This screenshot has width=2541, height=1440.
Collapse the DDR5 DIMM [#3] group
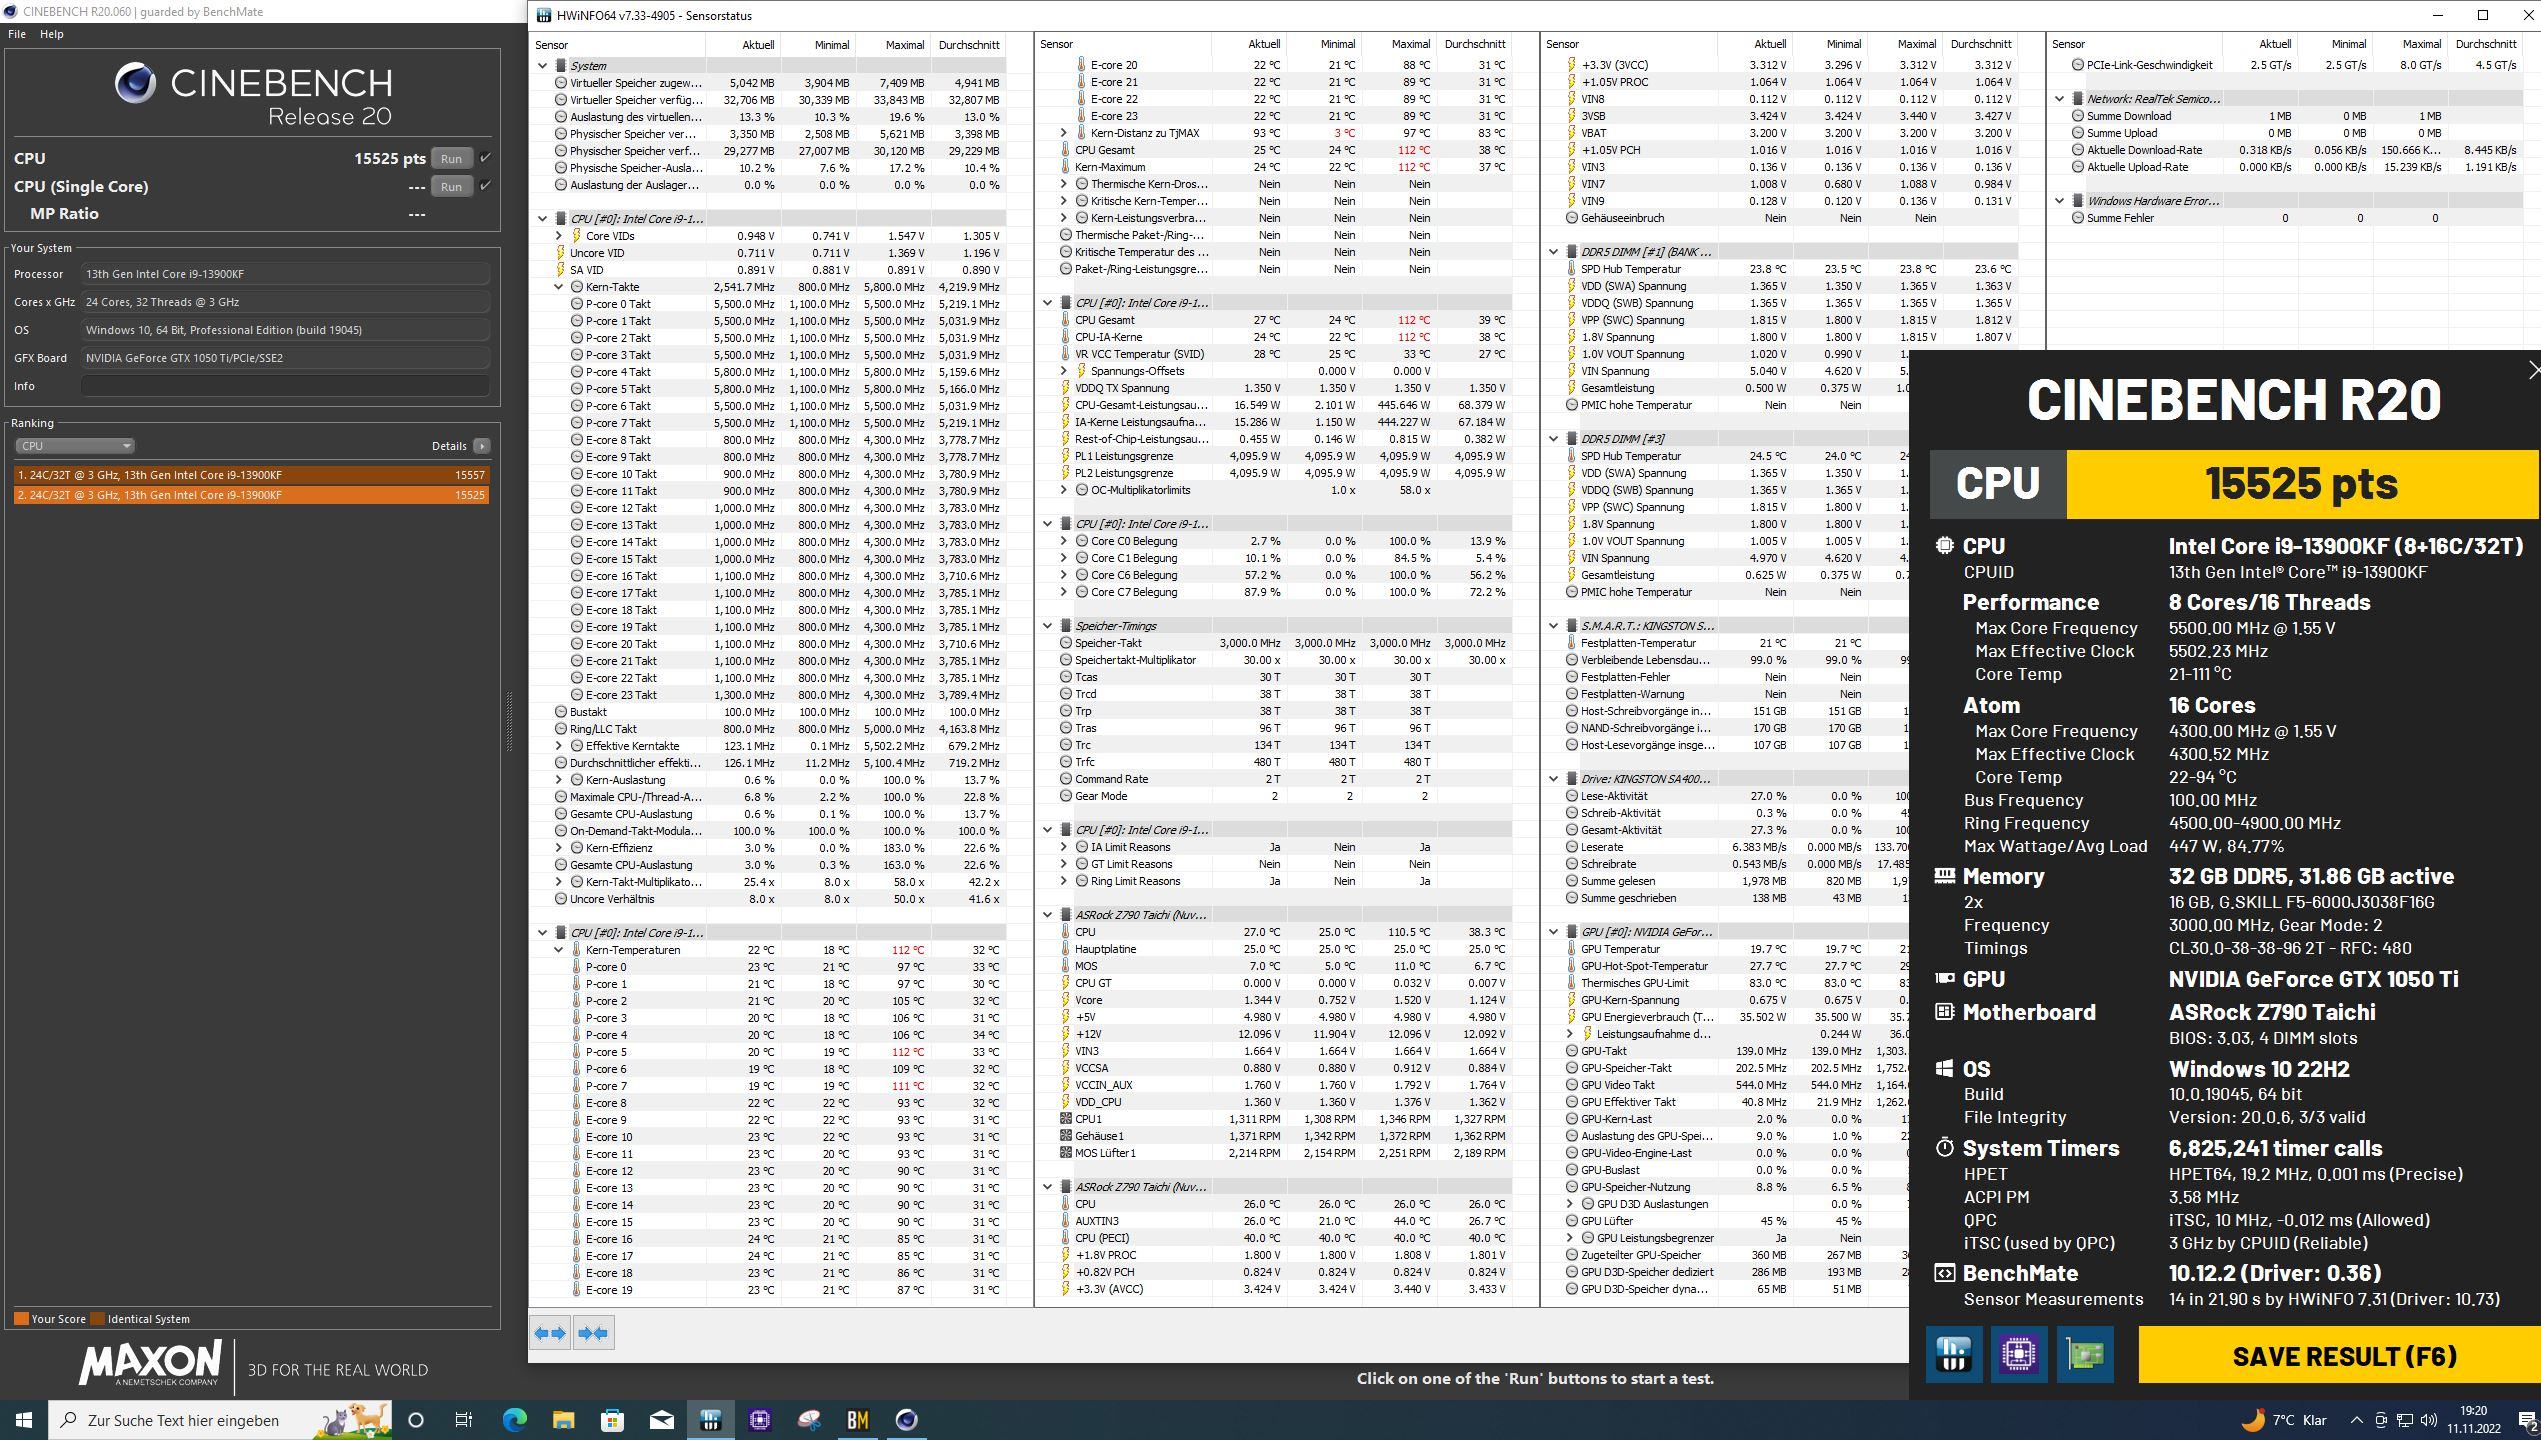pos(1554,439)
